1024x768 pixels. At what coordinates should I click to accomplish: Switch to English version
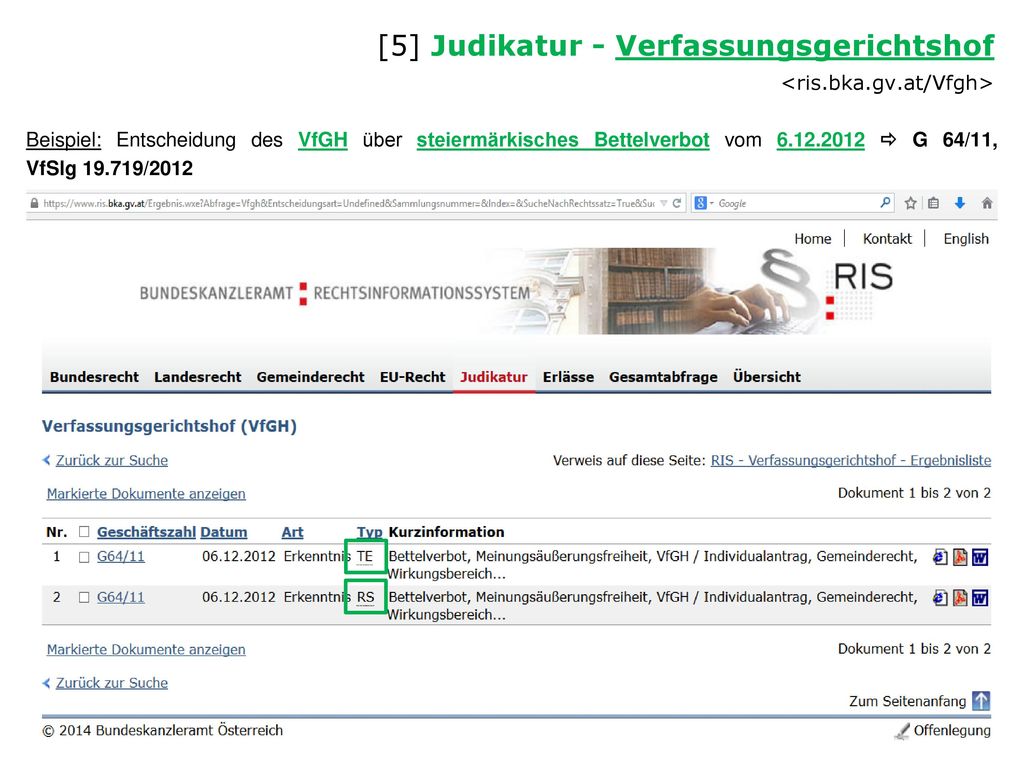coord(966,239)
